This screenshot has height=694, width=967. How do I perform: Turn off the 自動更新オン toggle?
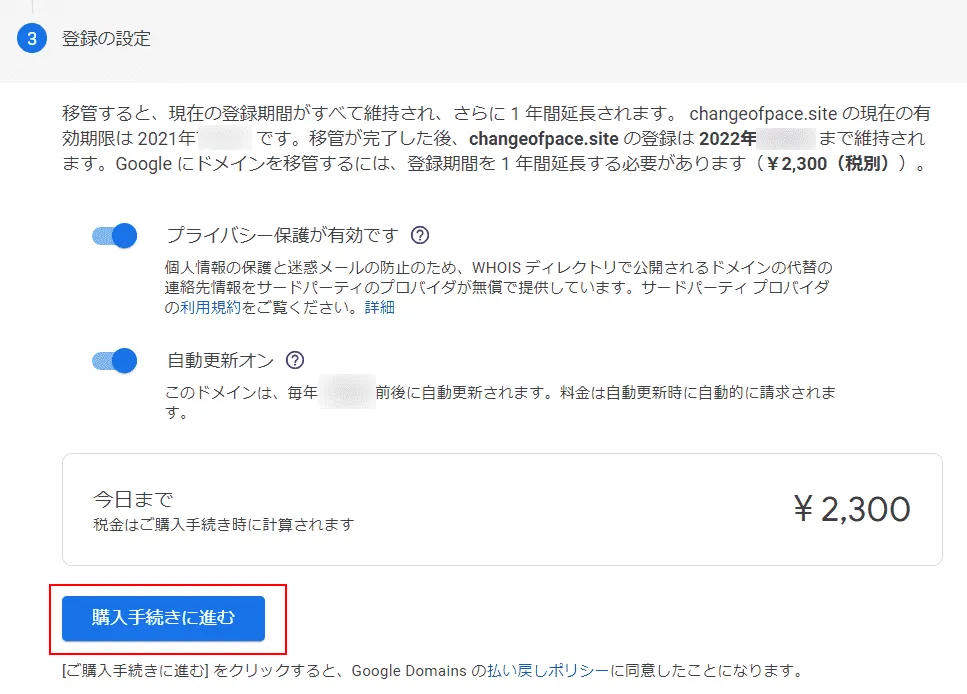pos(113,360)
